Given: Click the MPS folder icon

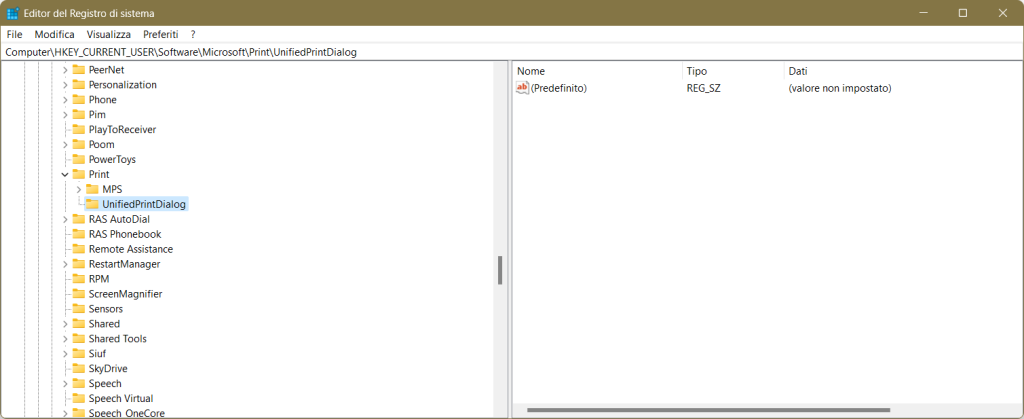Looking at the screenshot, I should 93,189.
